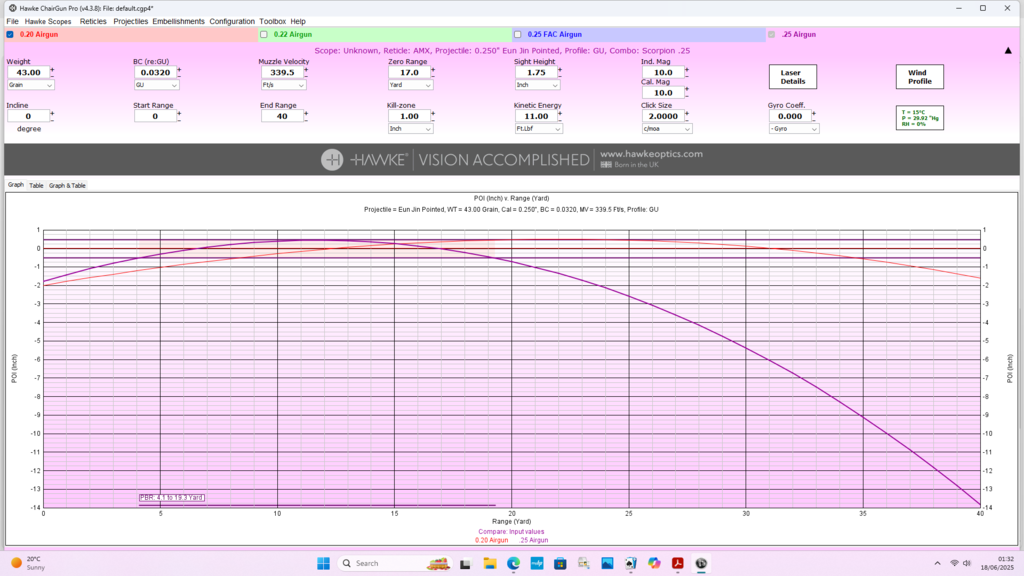Open the myHP taskbar app
The width and height of the screenshot is (1024, 576).
(x=537, y=564)
